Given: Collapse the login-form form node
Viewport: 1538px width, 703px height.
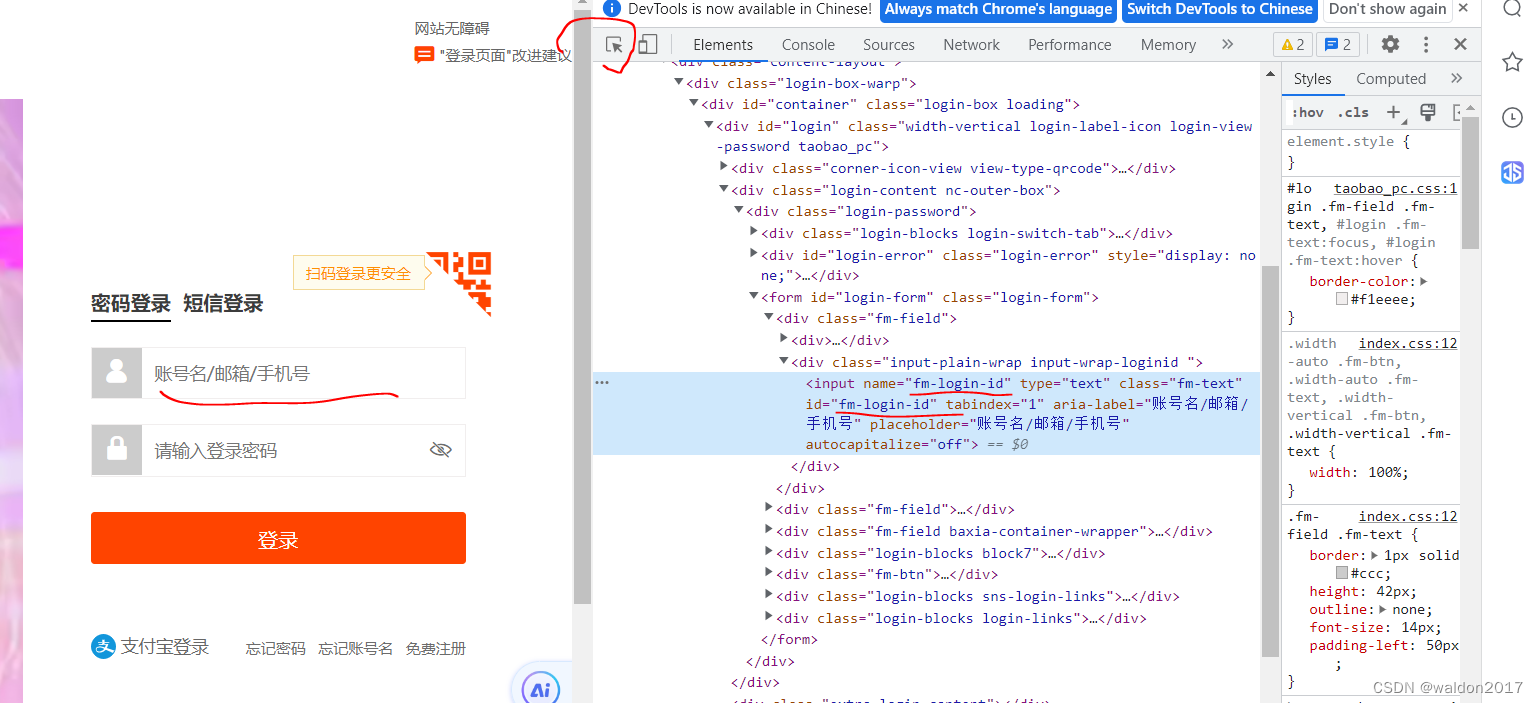Looking at the screenshot, I should pos(754,297).
